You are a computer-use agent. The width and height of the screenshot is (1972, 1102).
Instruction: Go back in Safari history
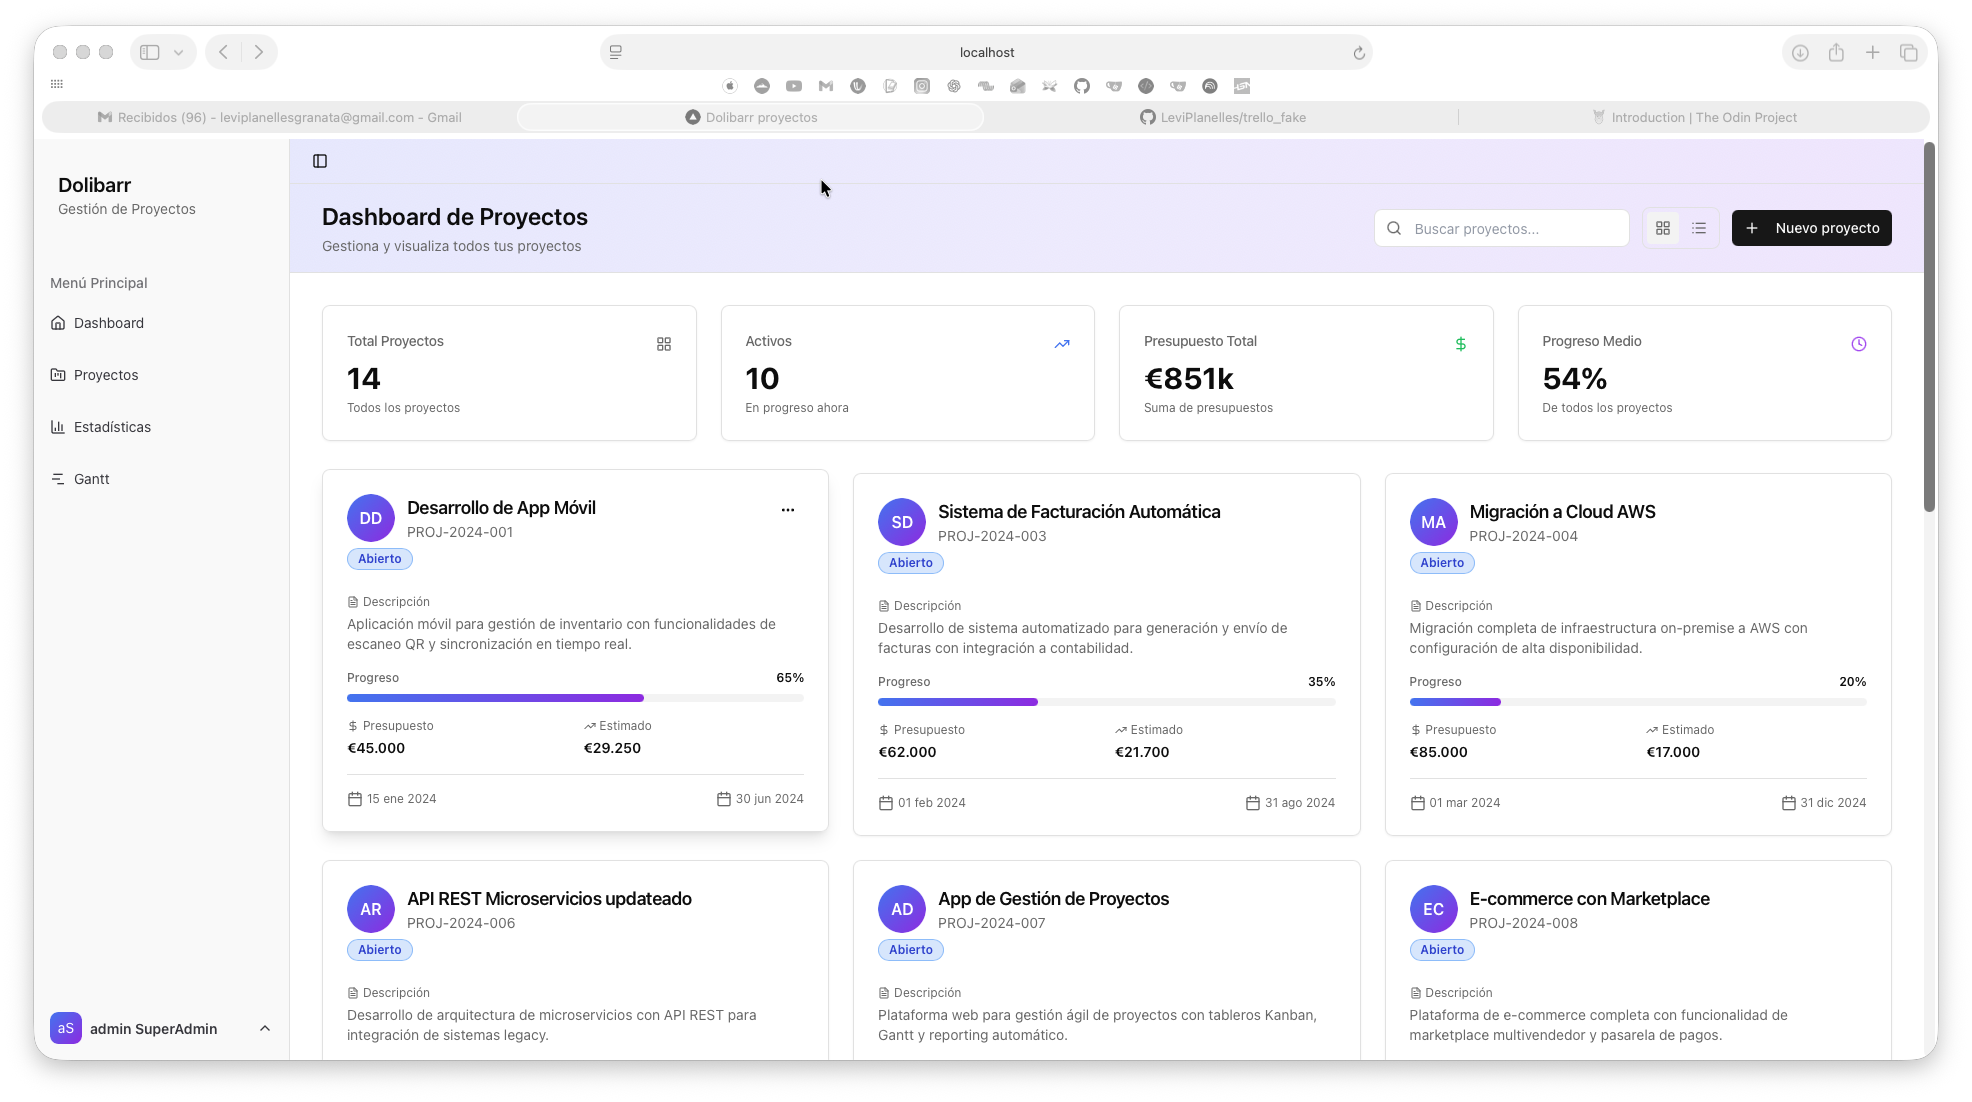224,52
